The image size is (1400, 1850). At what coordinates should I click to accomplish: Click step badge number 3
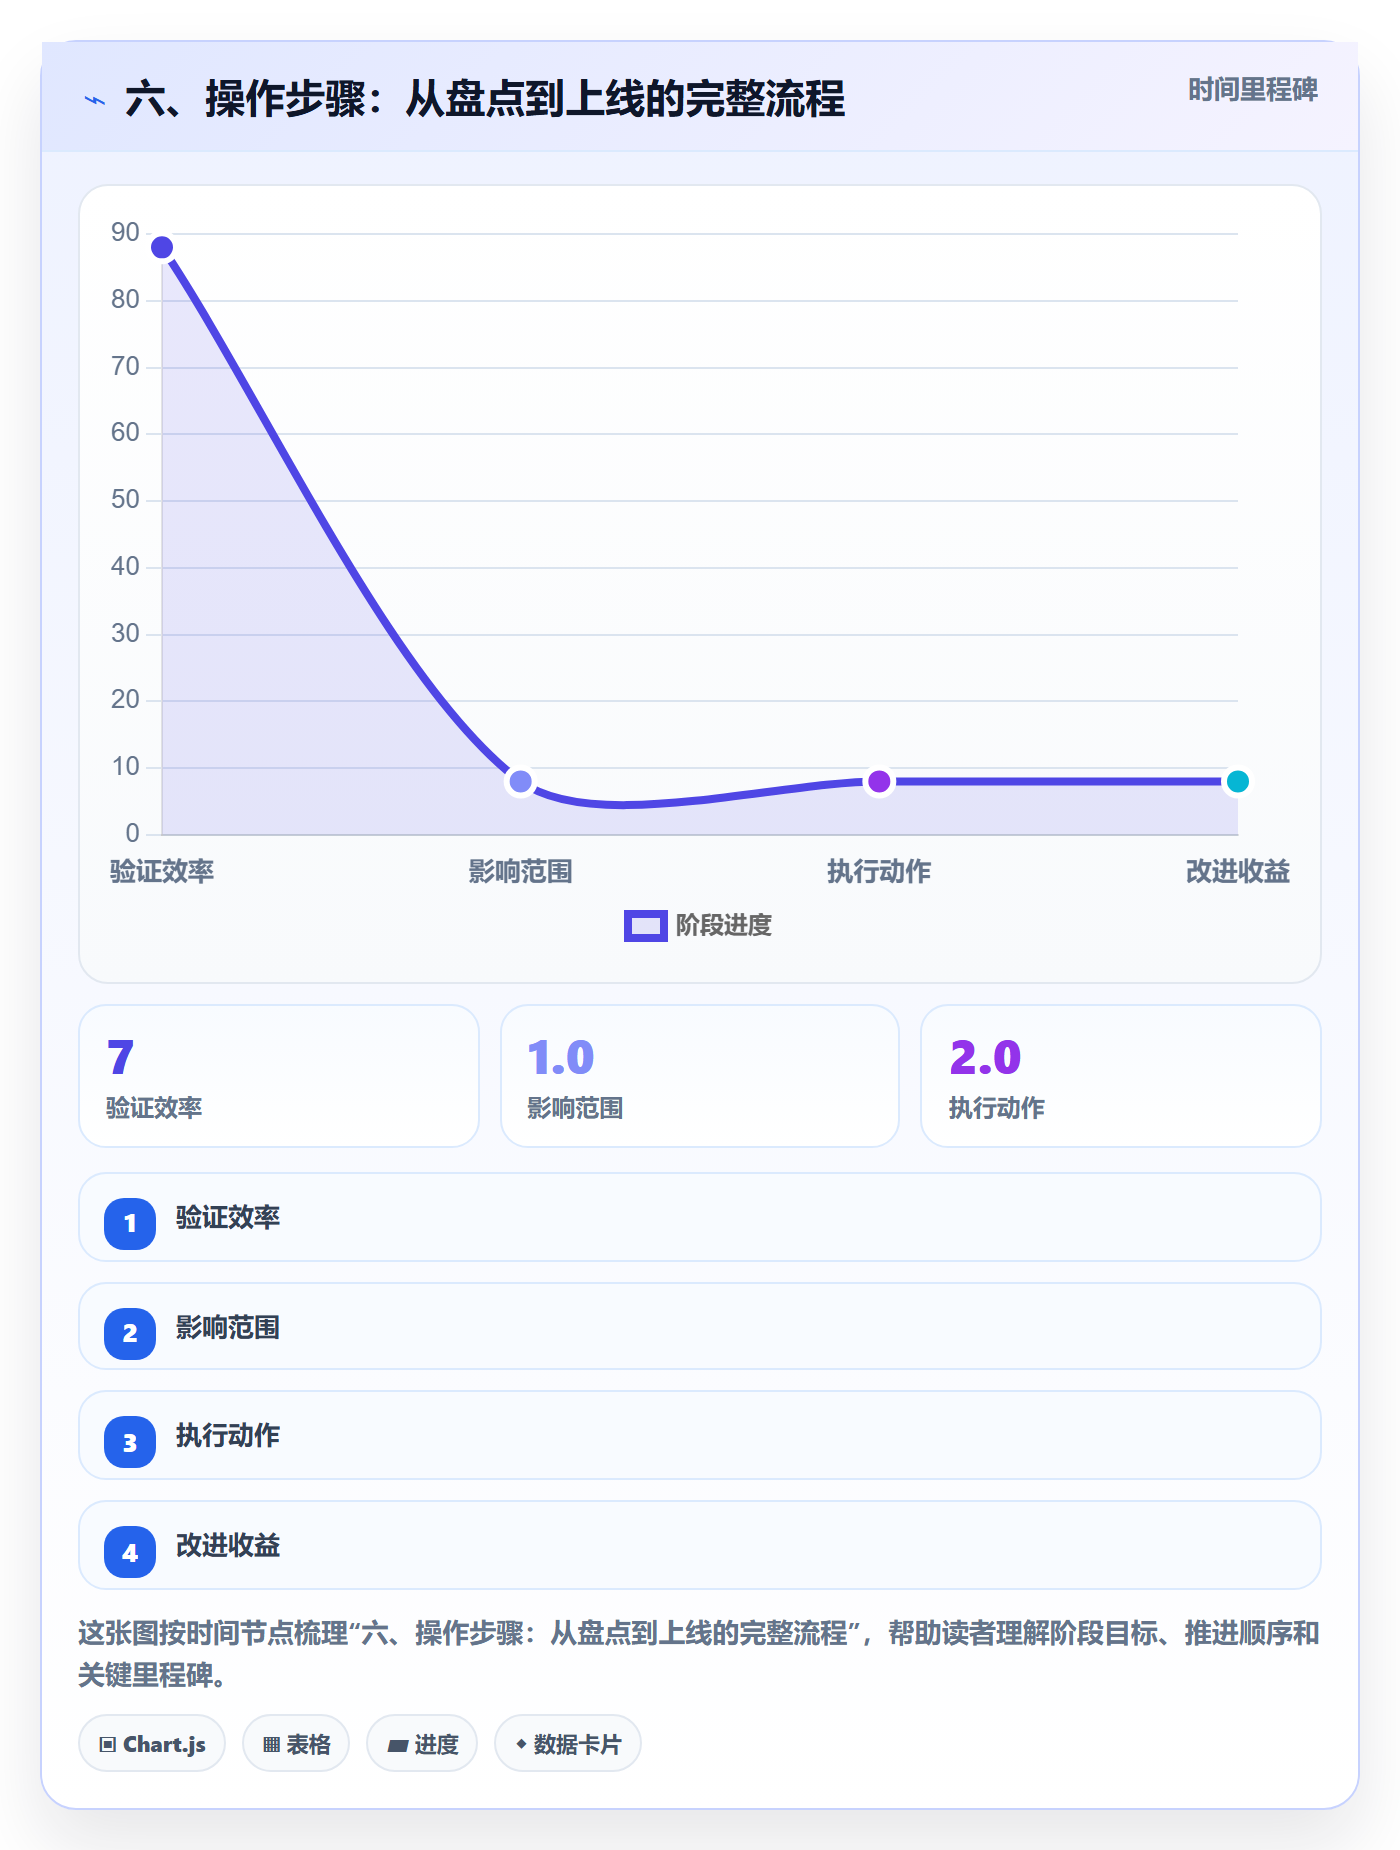tap(130, 1442)
